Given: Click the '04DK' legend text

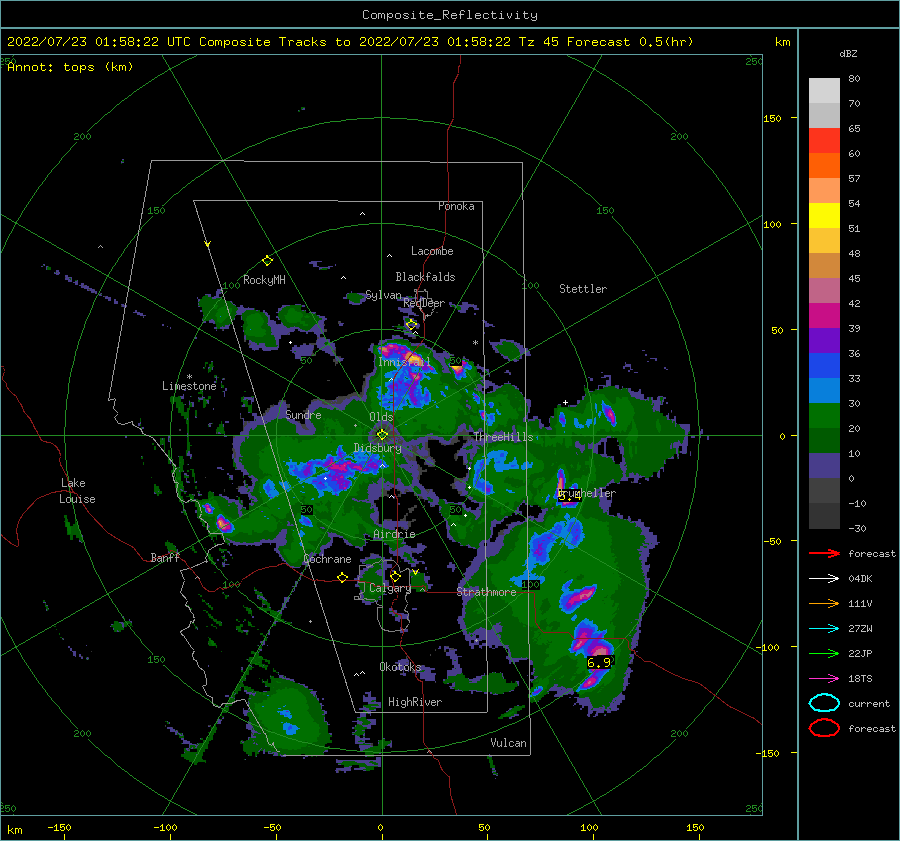Looking at the screenshot, I should (x=860, y=579).
